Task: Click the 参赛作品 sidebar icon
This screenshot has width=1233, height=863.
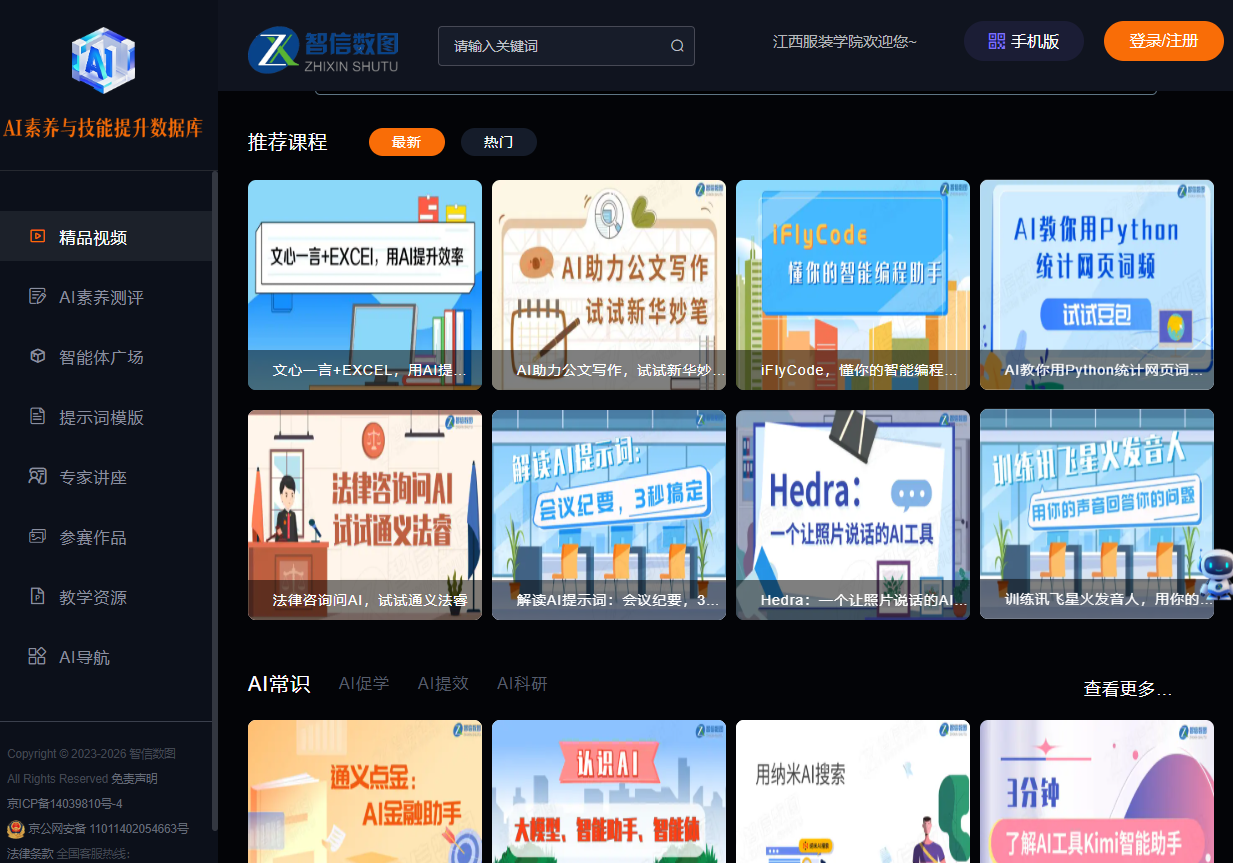Action: tap(37, 537)
